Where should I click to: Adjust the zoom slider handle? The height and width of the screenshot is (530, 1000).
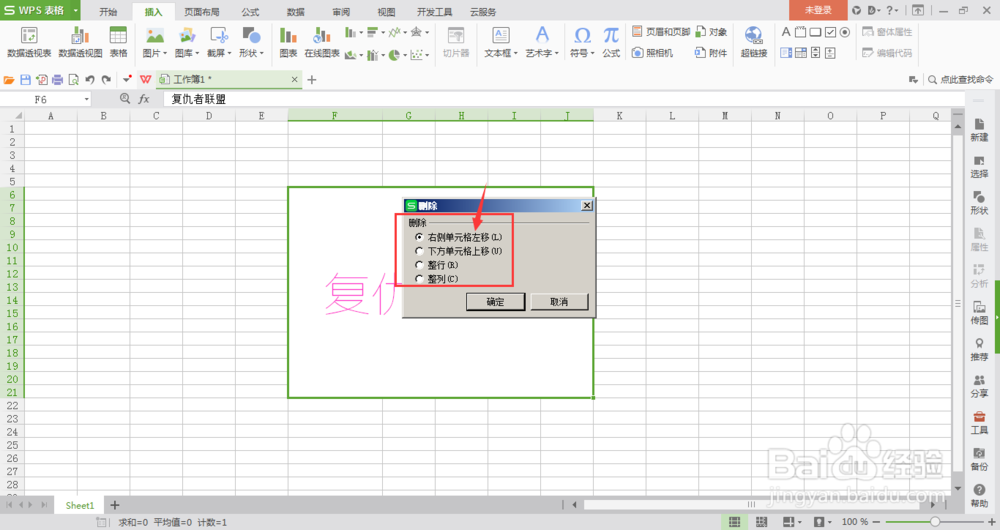pos(934,522)
